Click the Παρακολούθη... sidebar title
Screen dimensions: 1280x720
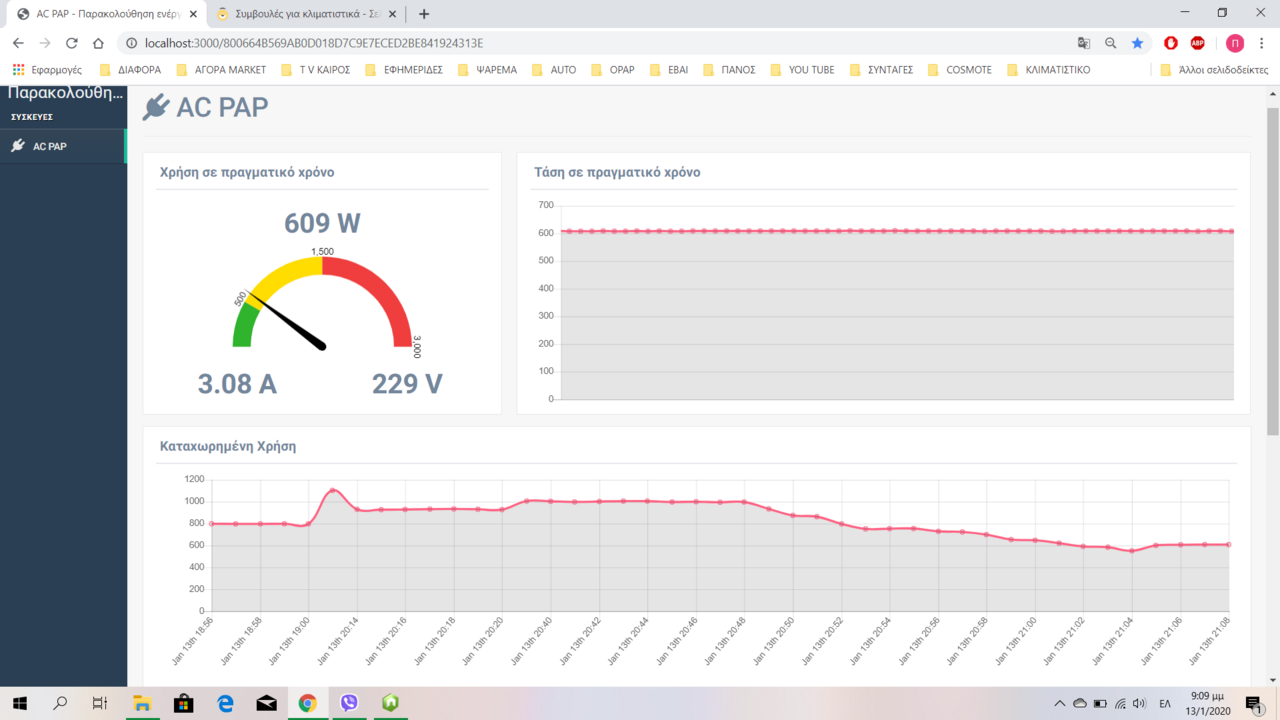point(66,93)
